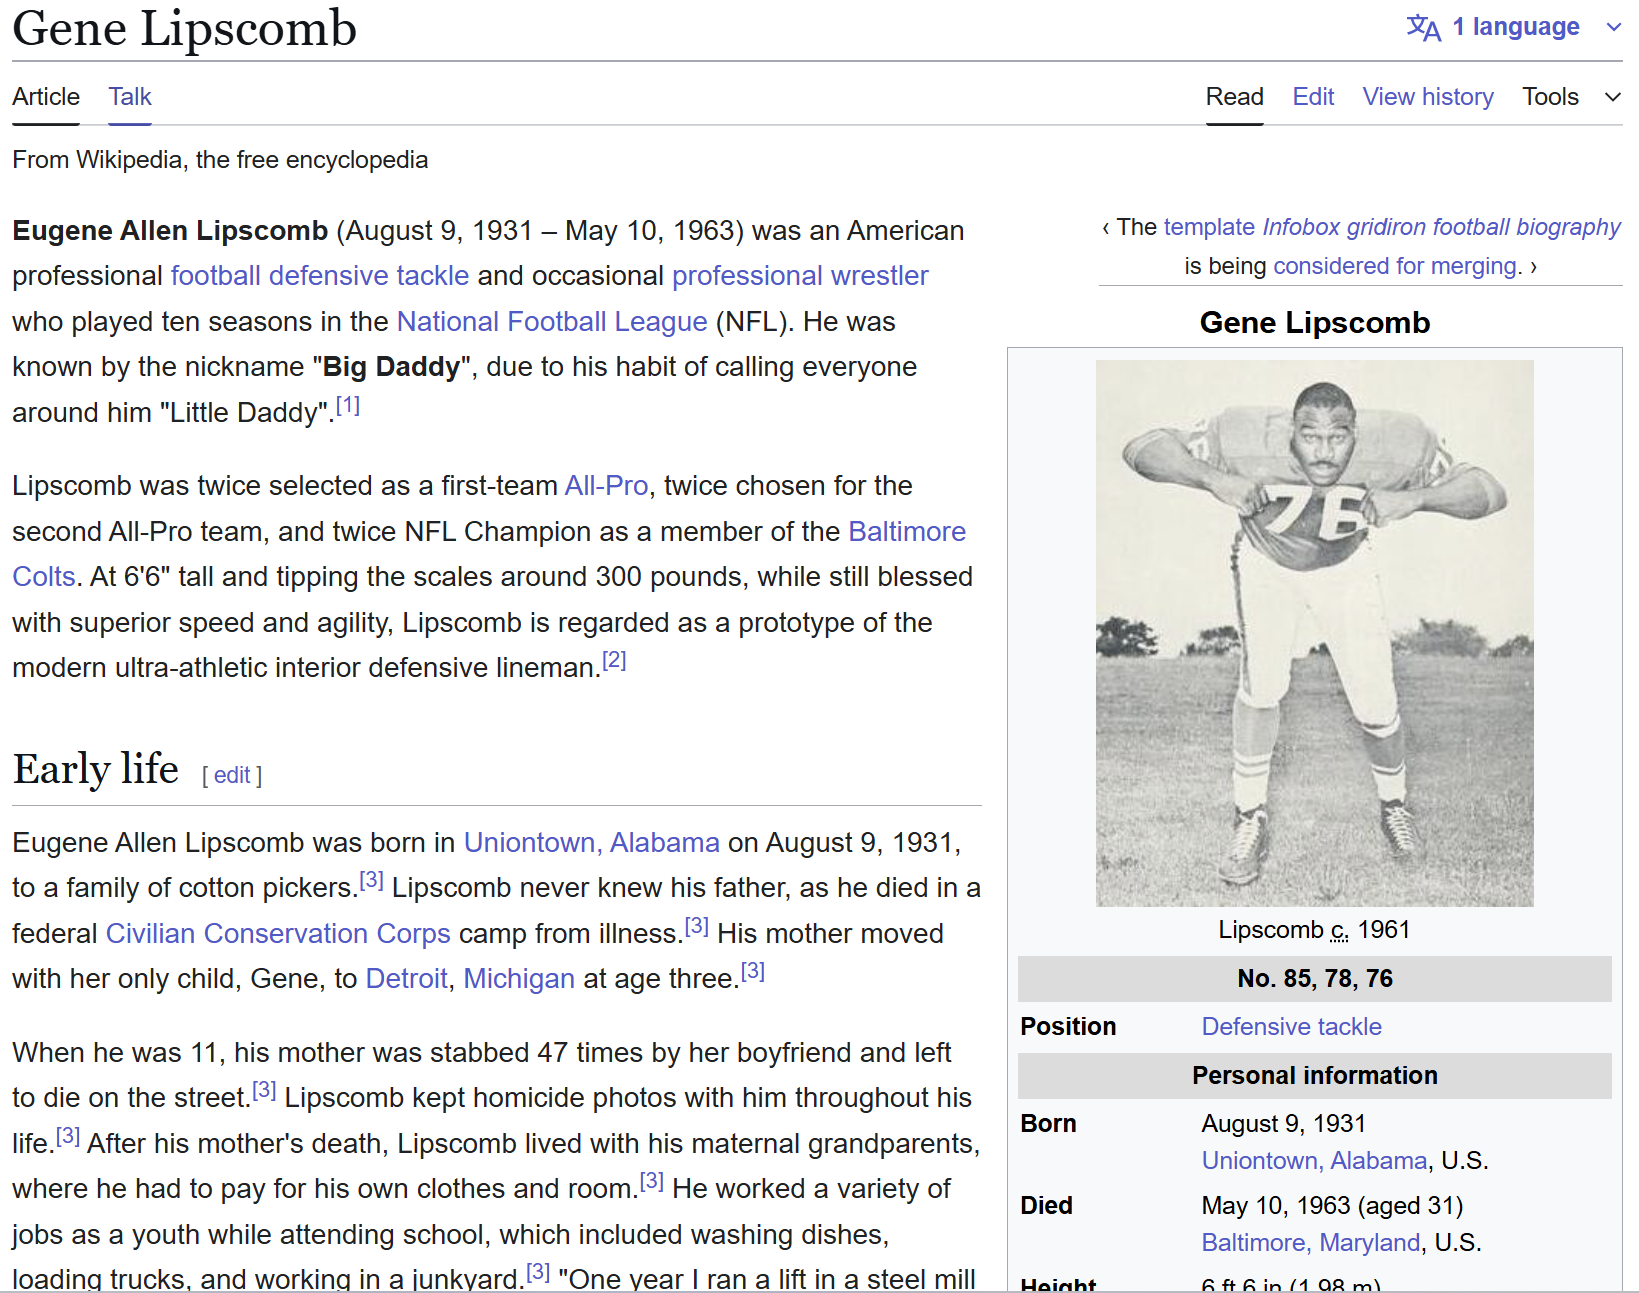Edit the Early life section
The width and height of the screenshot is (1639, 1293).
232,775
